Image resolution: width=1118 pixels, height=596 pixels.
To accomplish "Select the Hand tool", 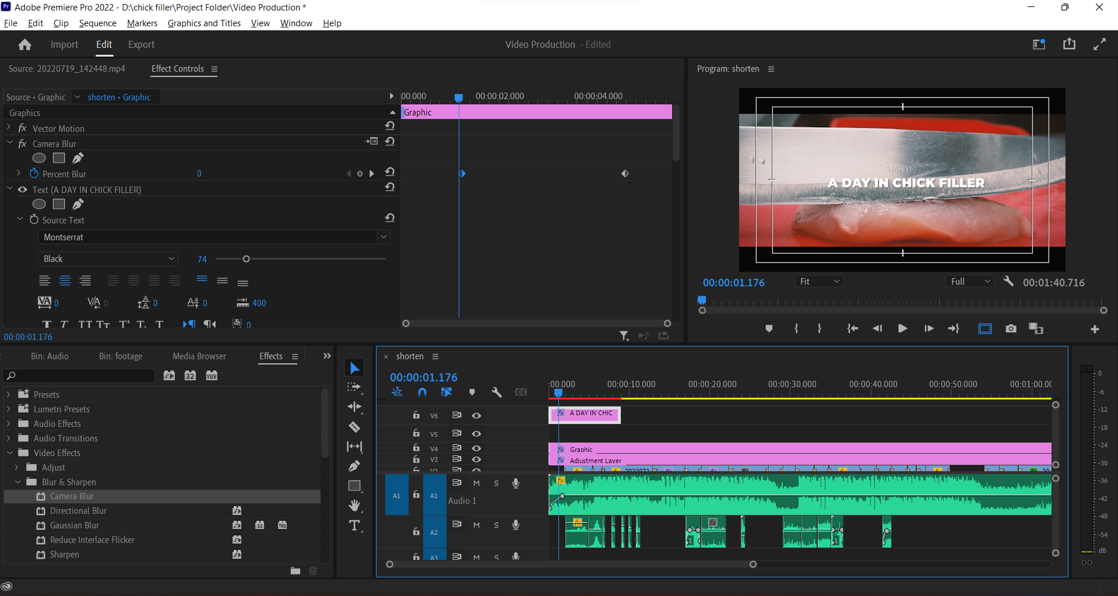I will (354, 506).
